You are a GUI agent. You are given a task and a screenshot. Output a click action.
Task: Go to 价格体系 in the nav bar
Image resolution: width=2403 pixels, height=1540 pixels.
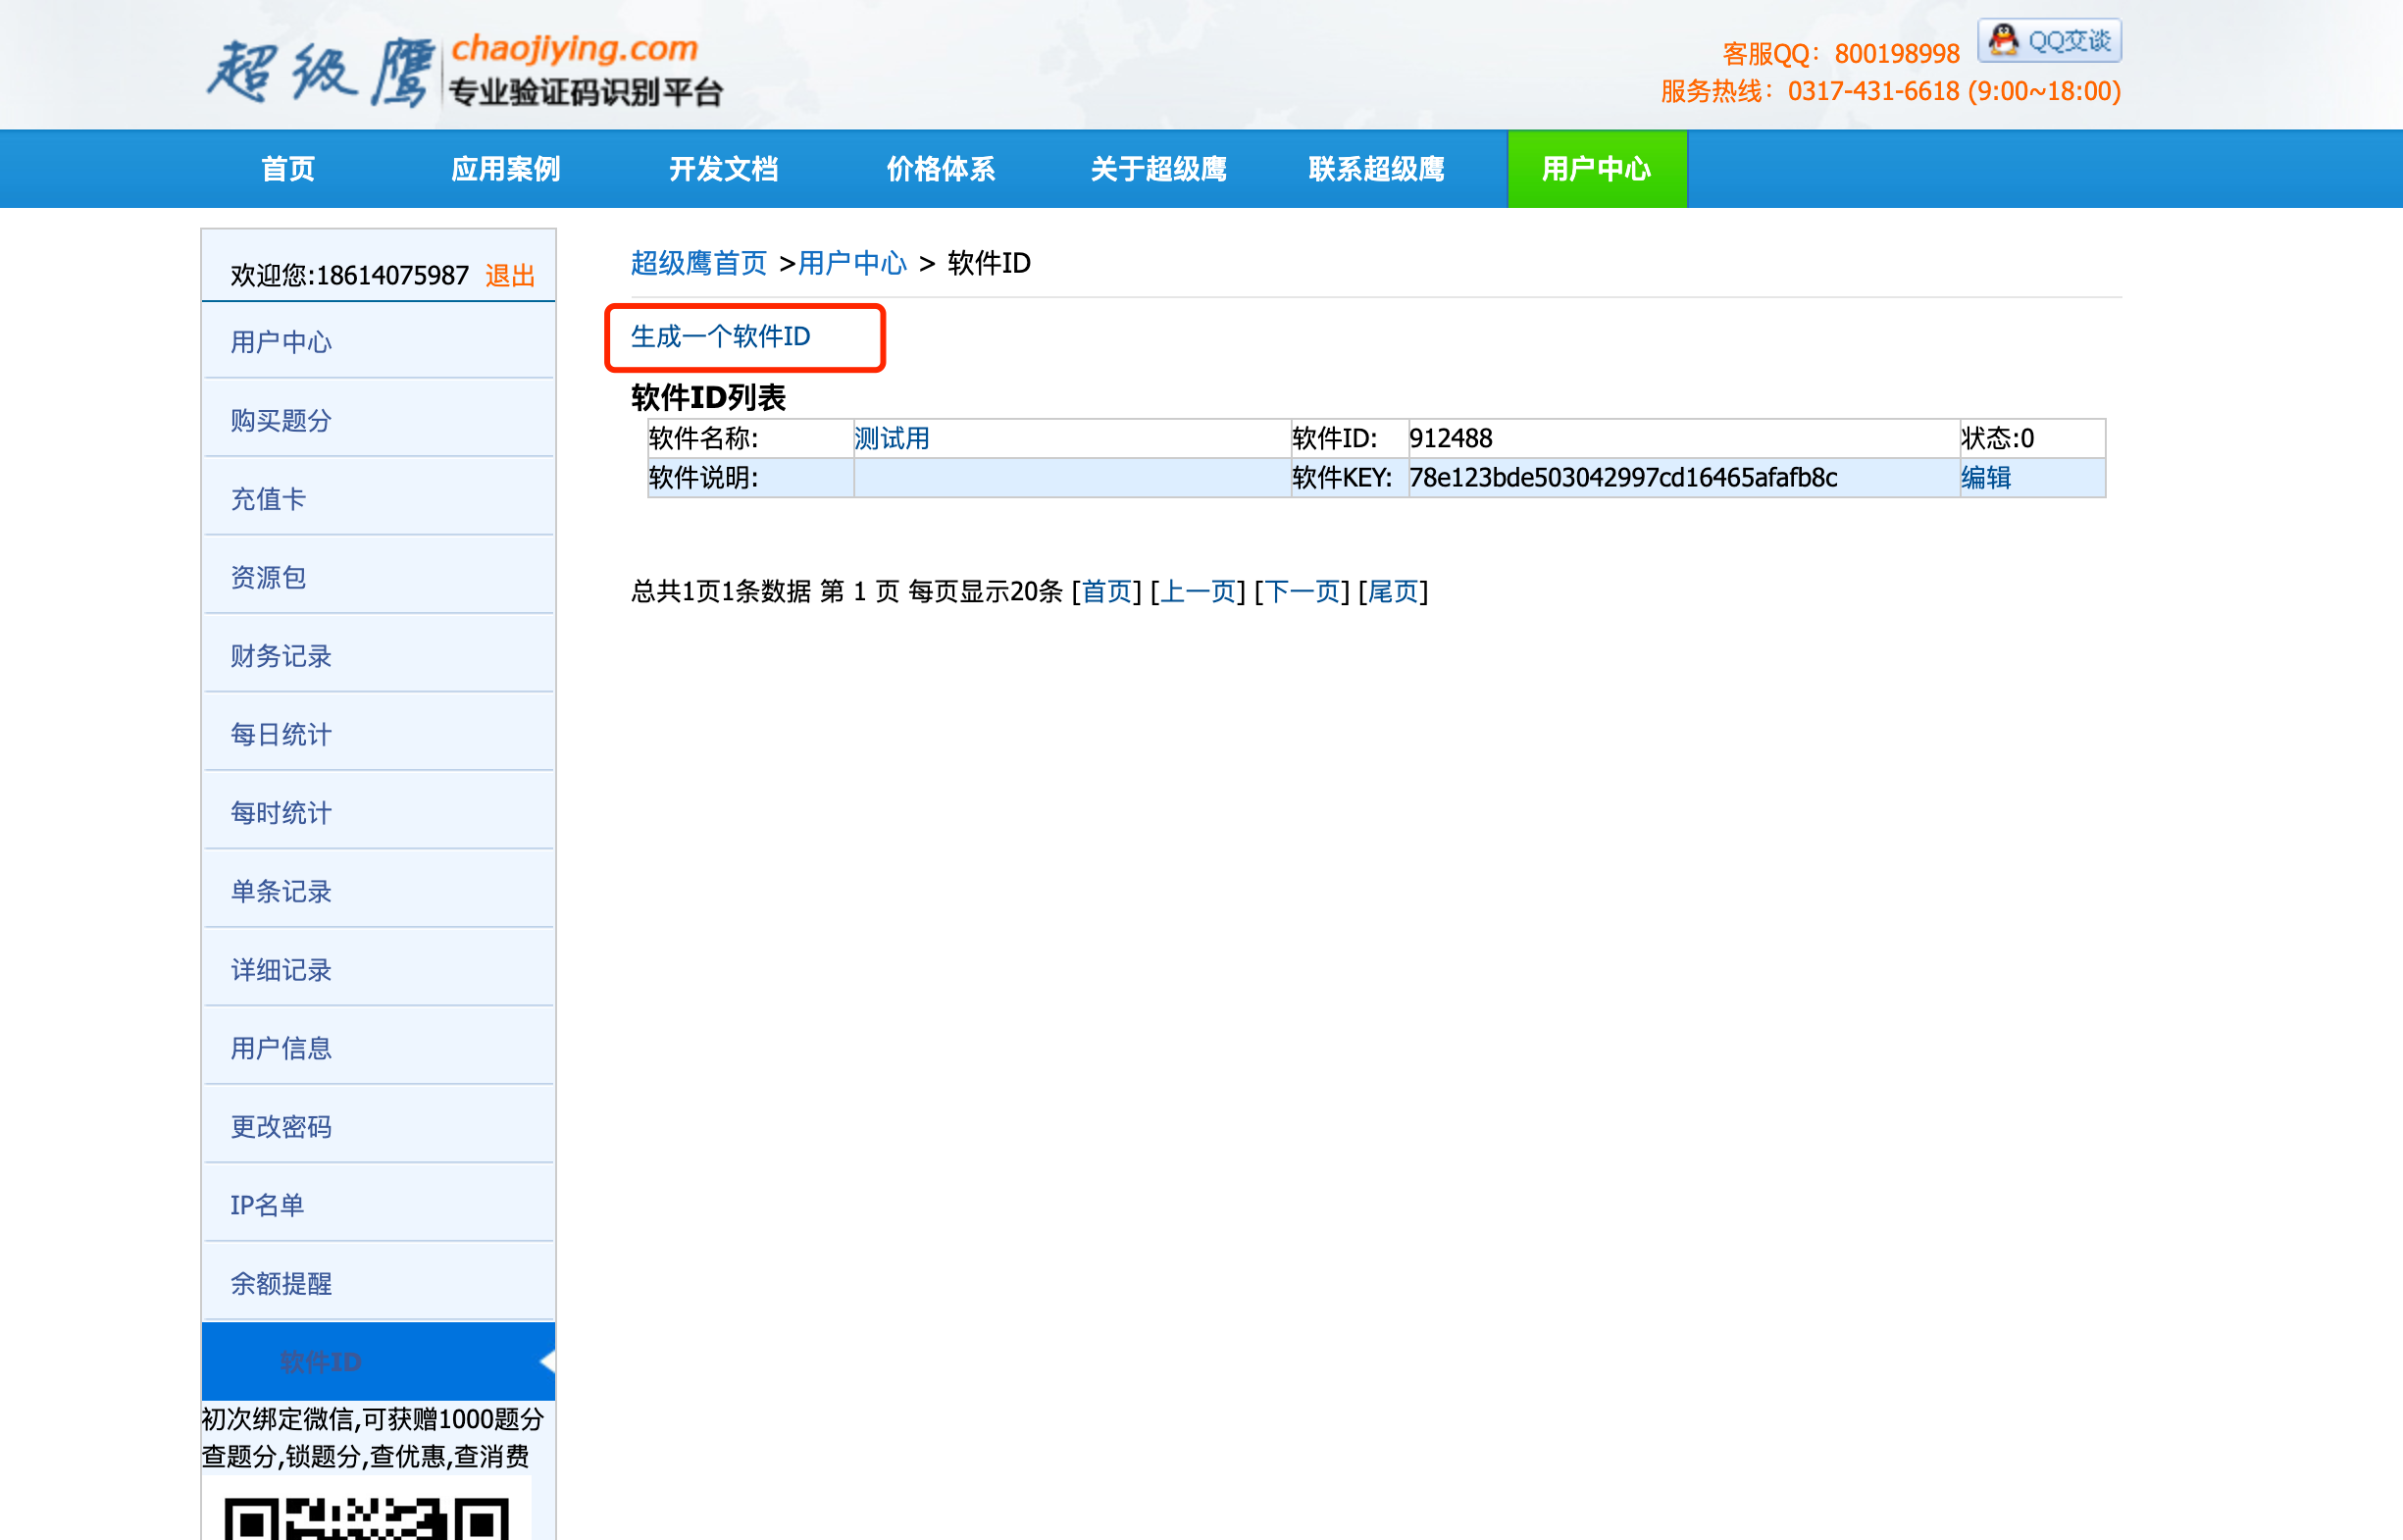[940, 169]
